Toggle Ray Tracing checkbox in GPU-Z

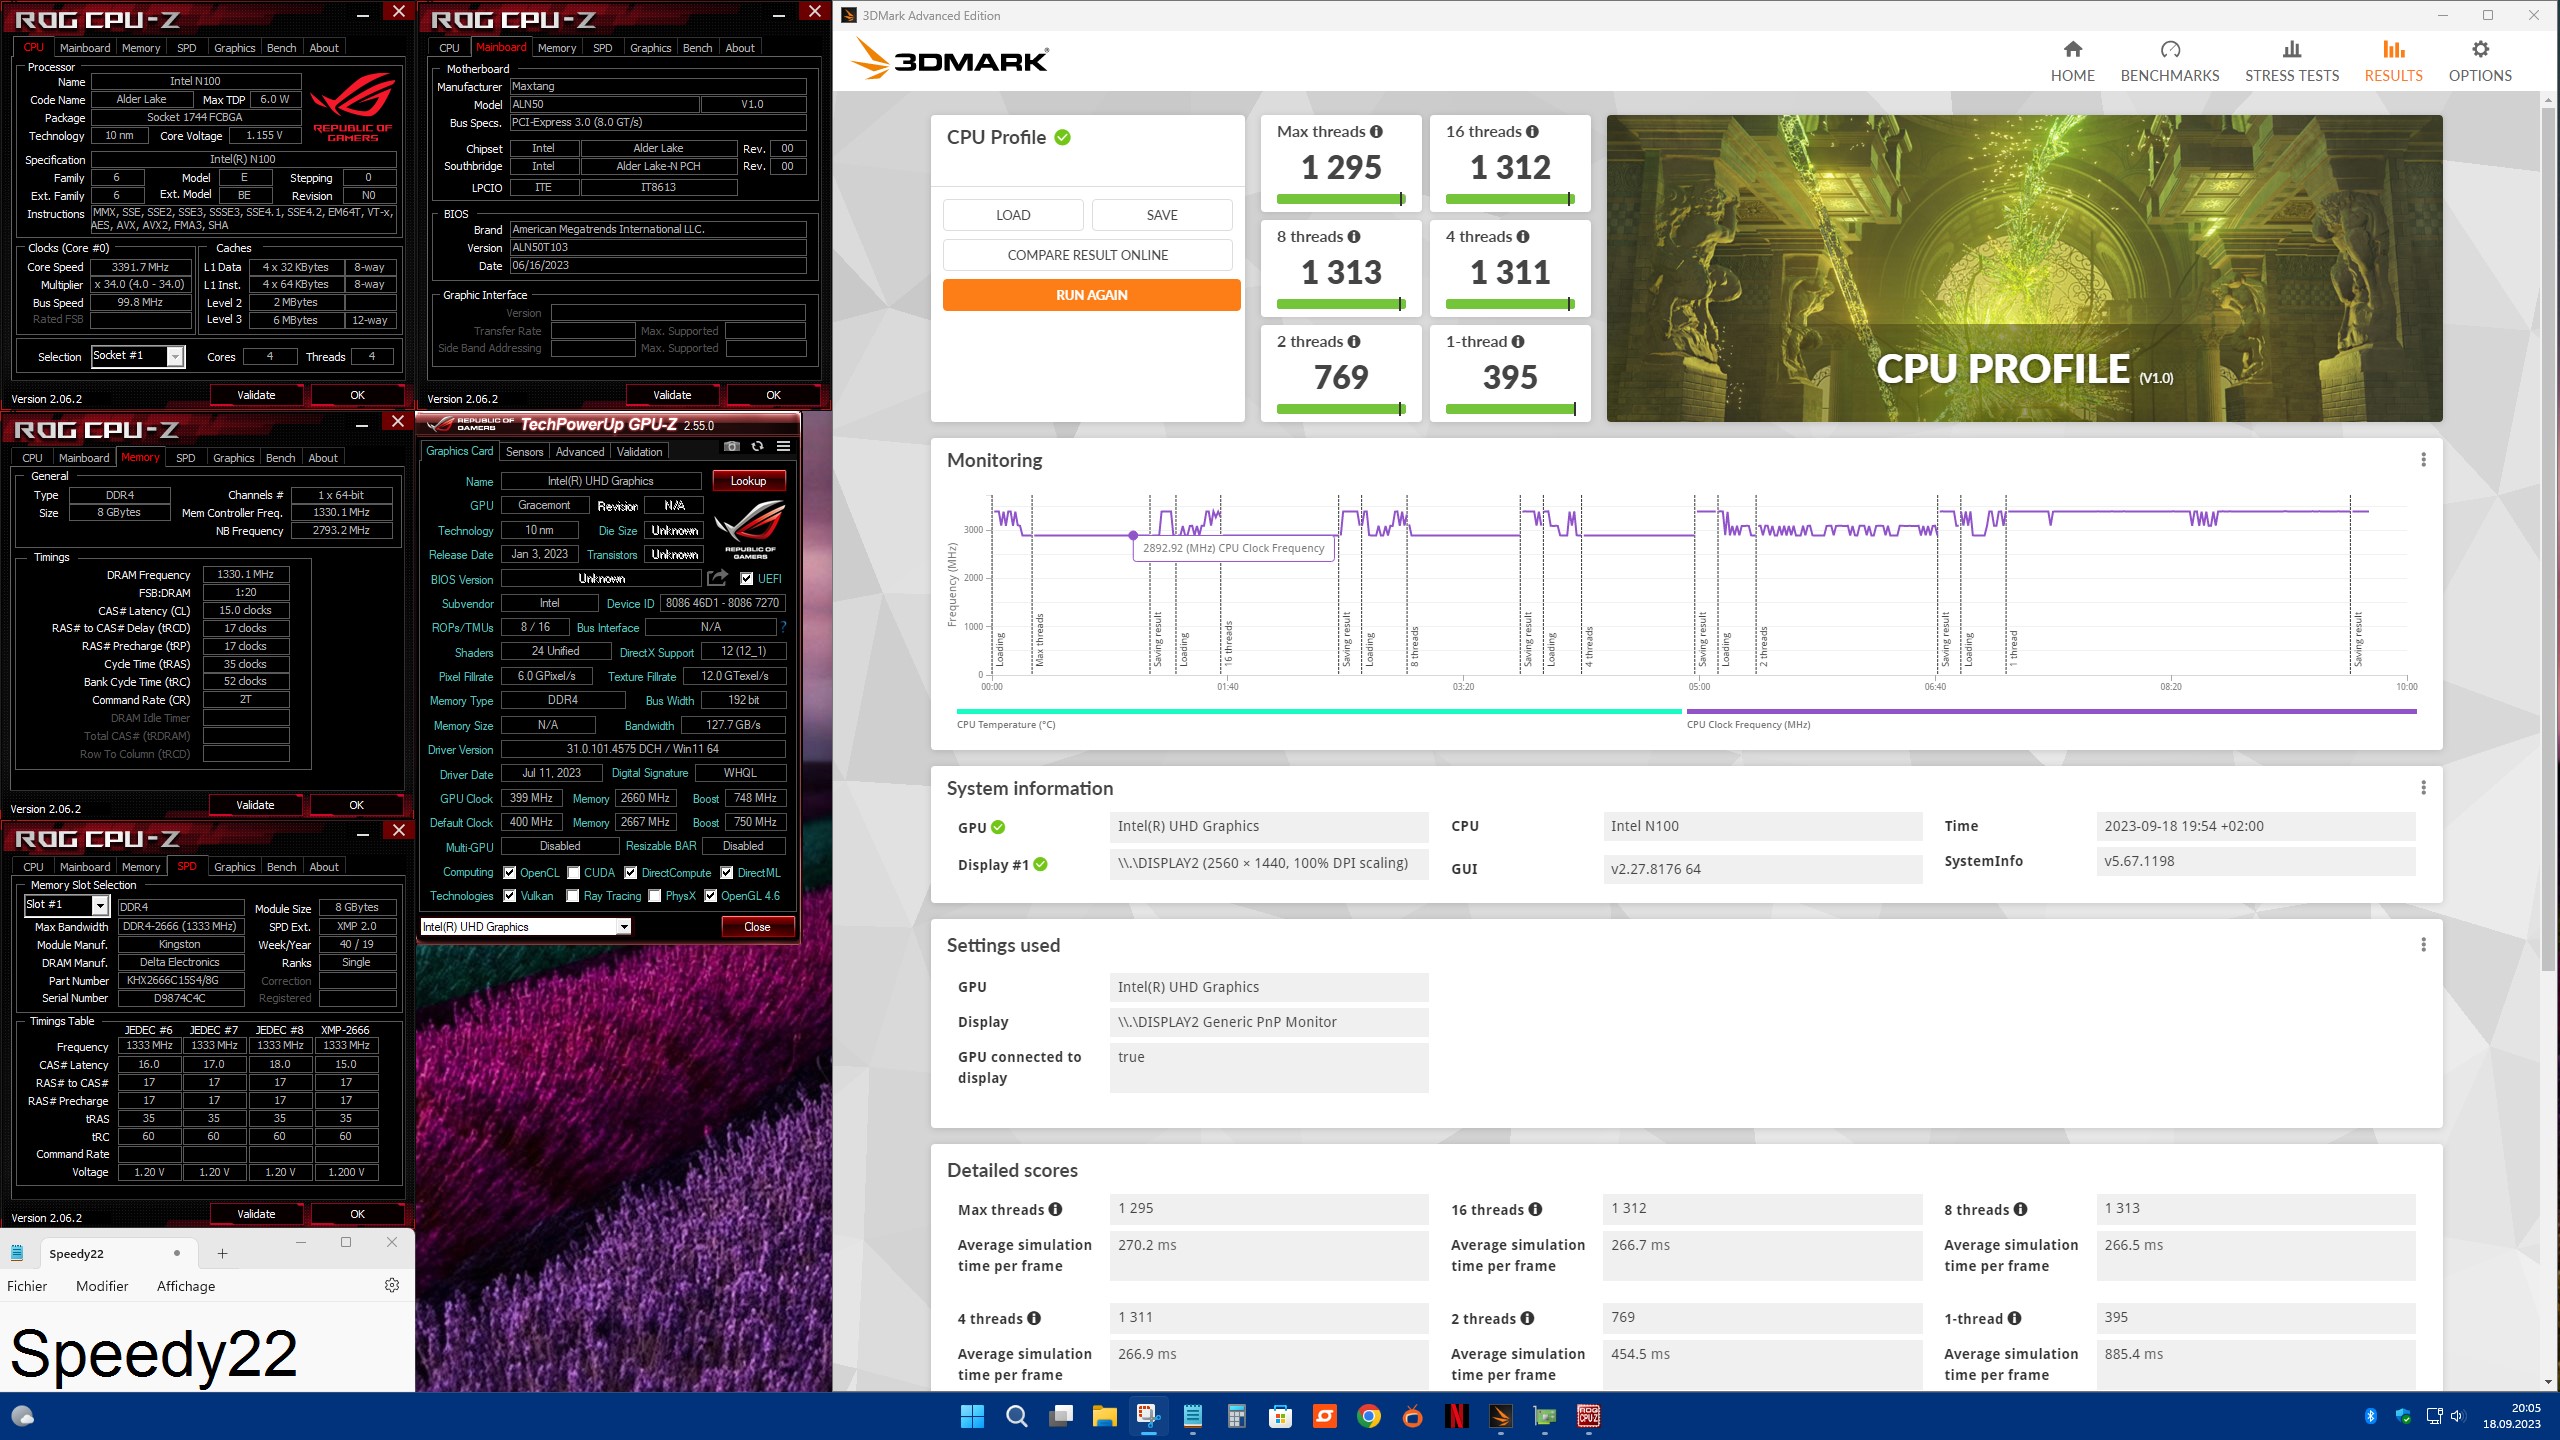(573, 895)
